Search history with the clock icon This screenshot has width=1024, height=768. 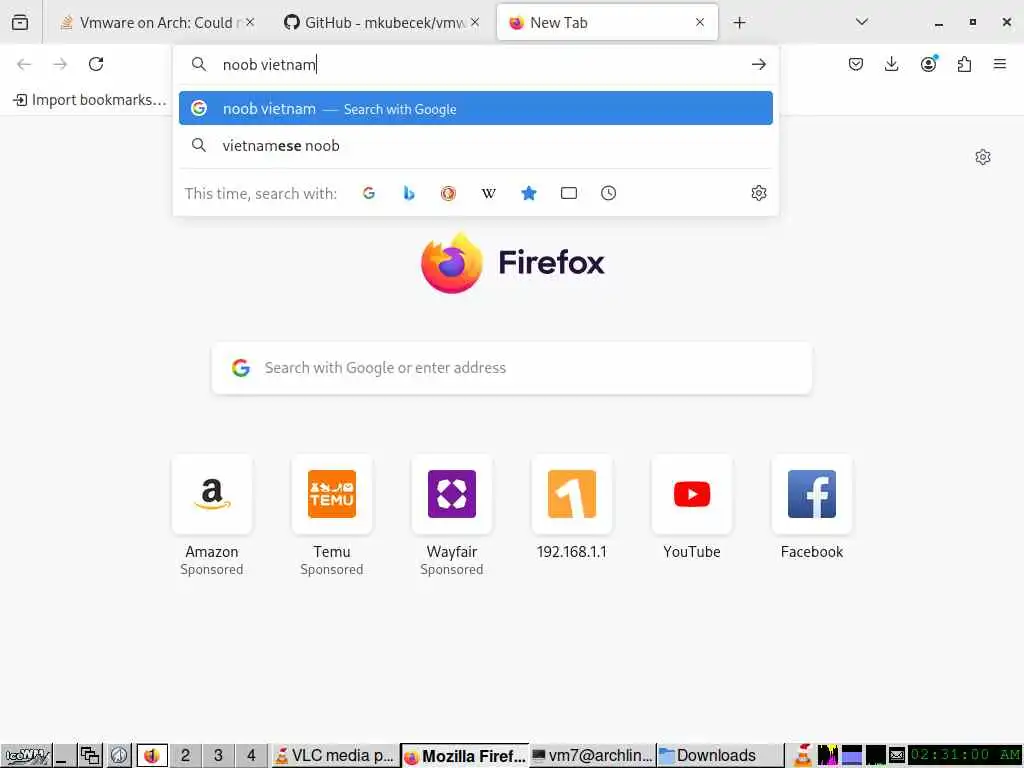click(608, 193)
